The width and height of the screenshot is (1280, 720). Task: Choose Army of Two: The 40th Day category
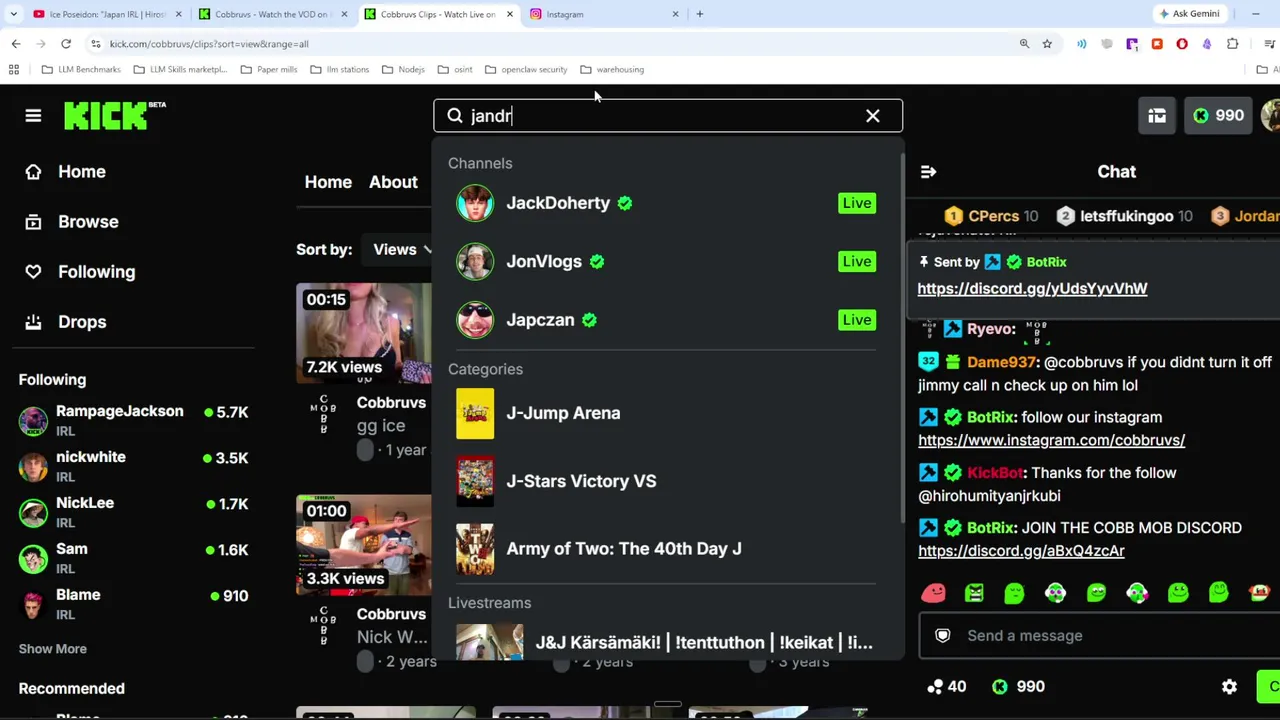pos(666,549)
